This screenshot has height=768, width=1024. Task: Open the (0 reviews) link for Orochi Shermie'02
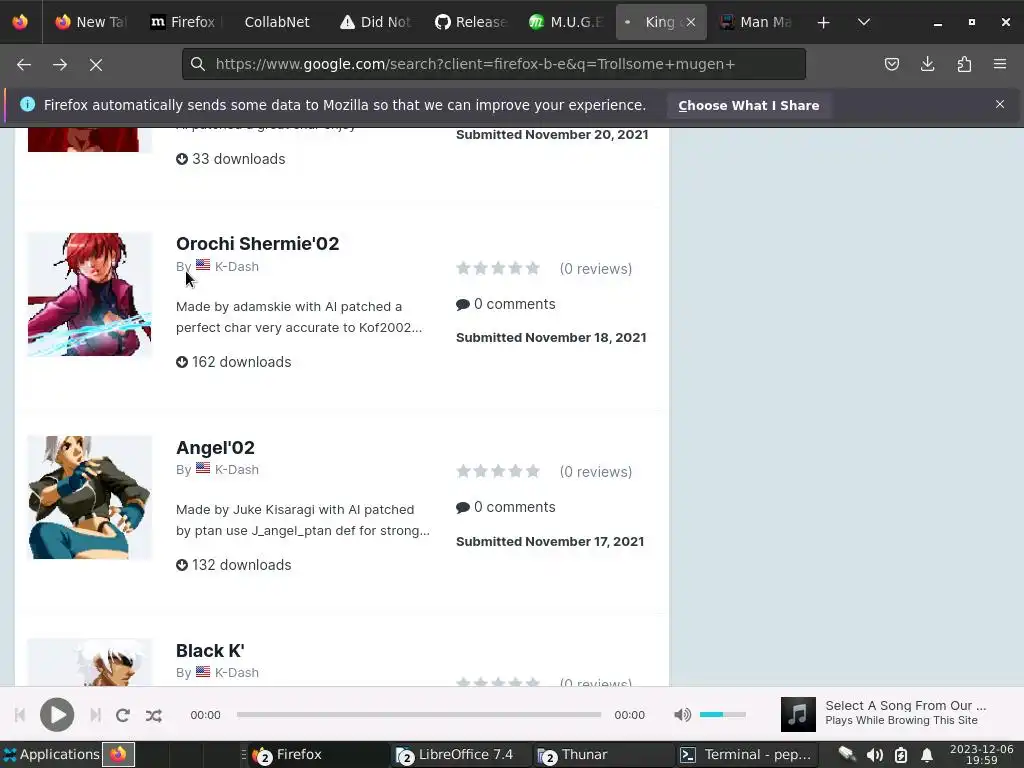click(596, 268)
